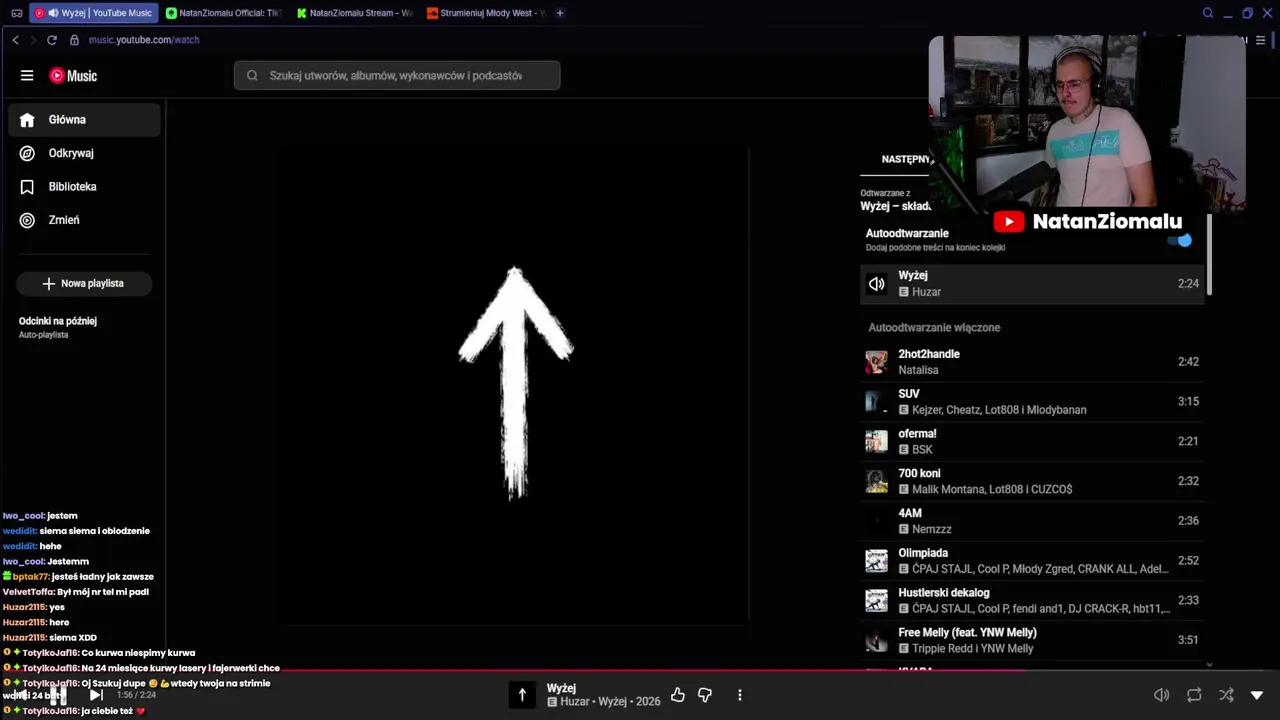Screen dimensions: 1280x720
Task: Collapse the player page with down arrow
Action: coord(1257,695)
